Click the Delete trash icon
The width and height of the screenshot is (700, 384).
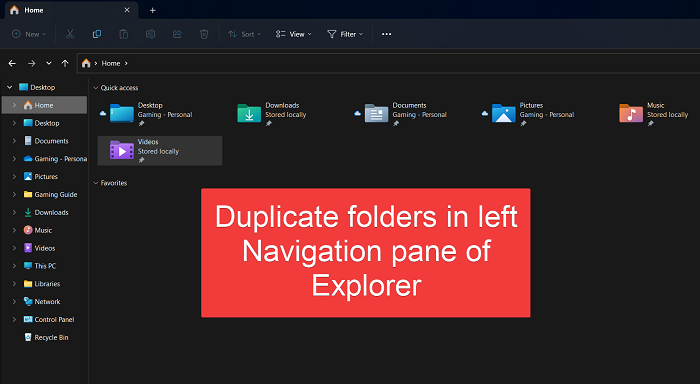click(204, 34)
